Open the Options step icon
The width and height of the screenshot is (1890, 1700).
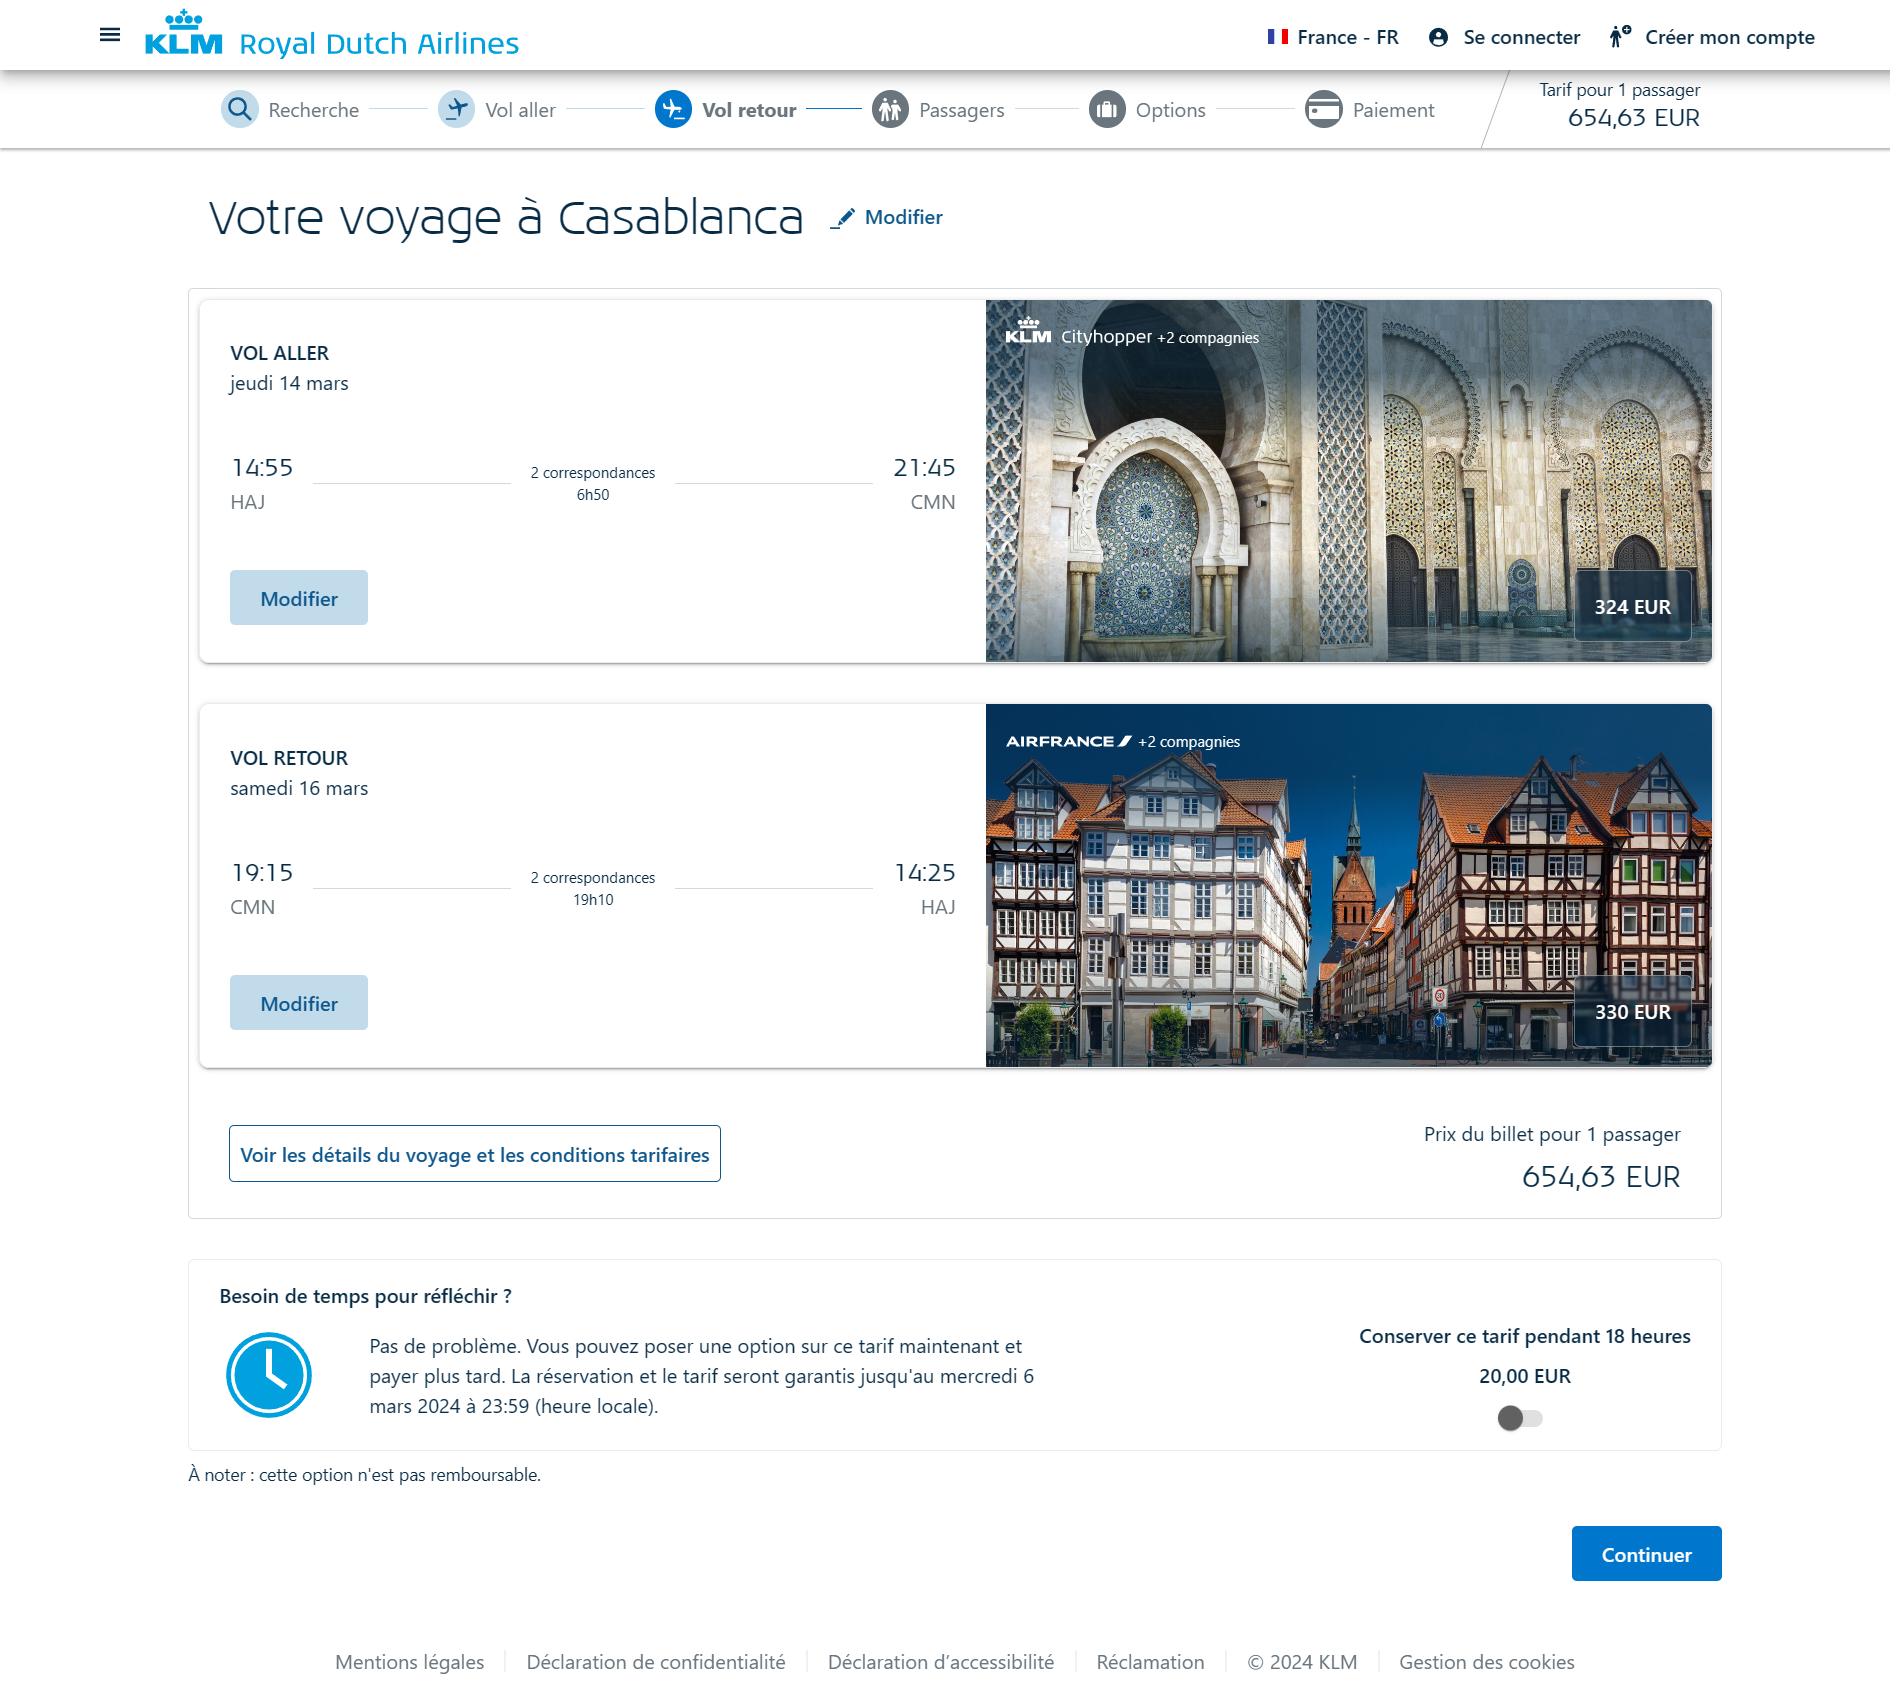(x=1107, y=110)
